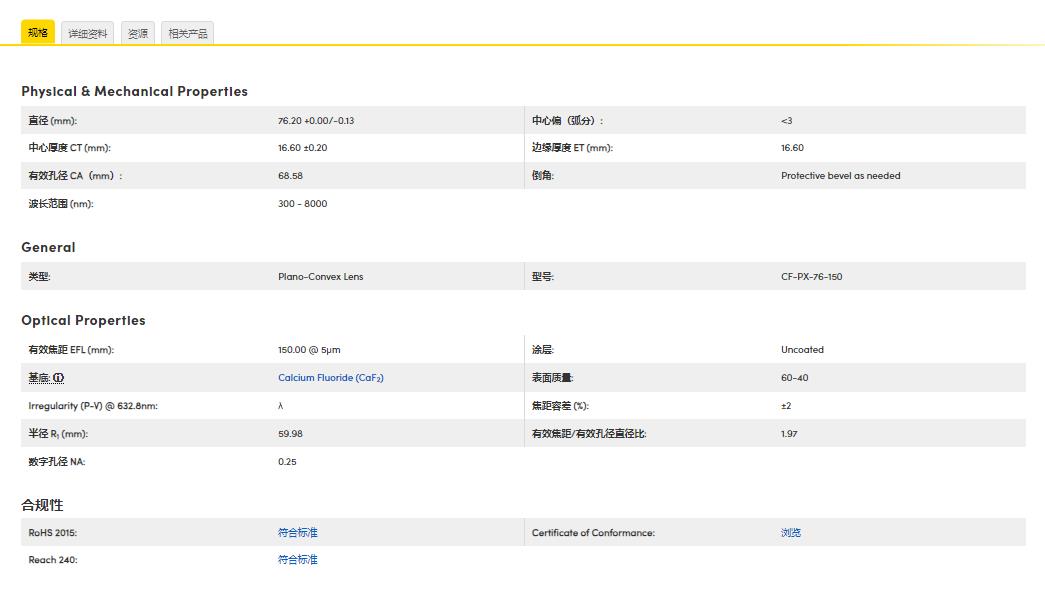Click the Physical & Mechanical Properties heading
Viewport: 1045px width, 593px height.
pos(135,91)
